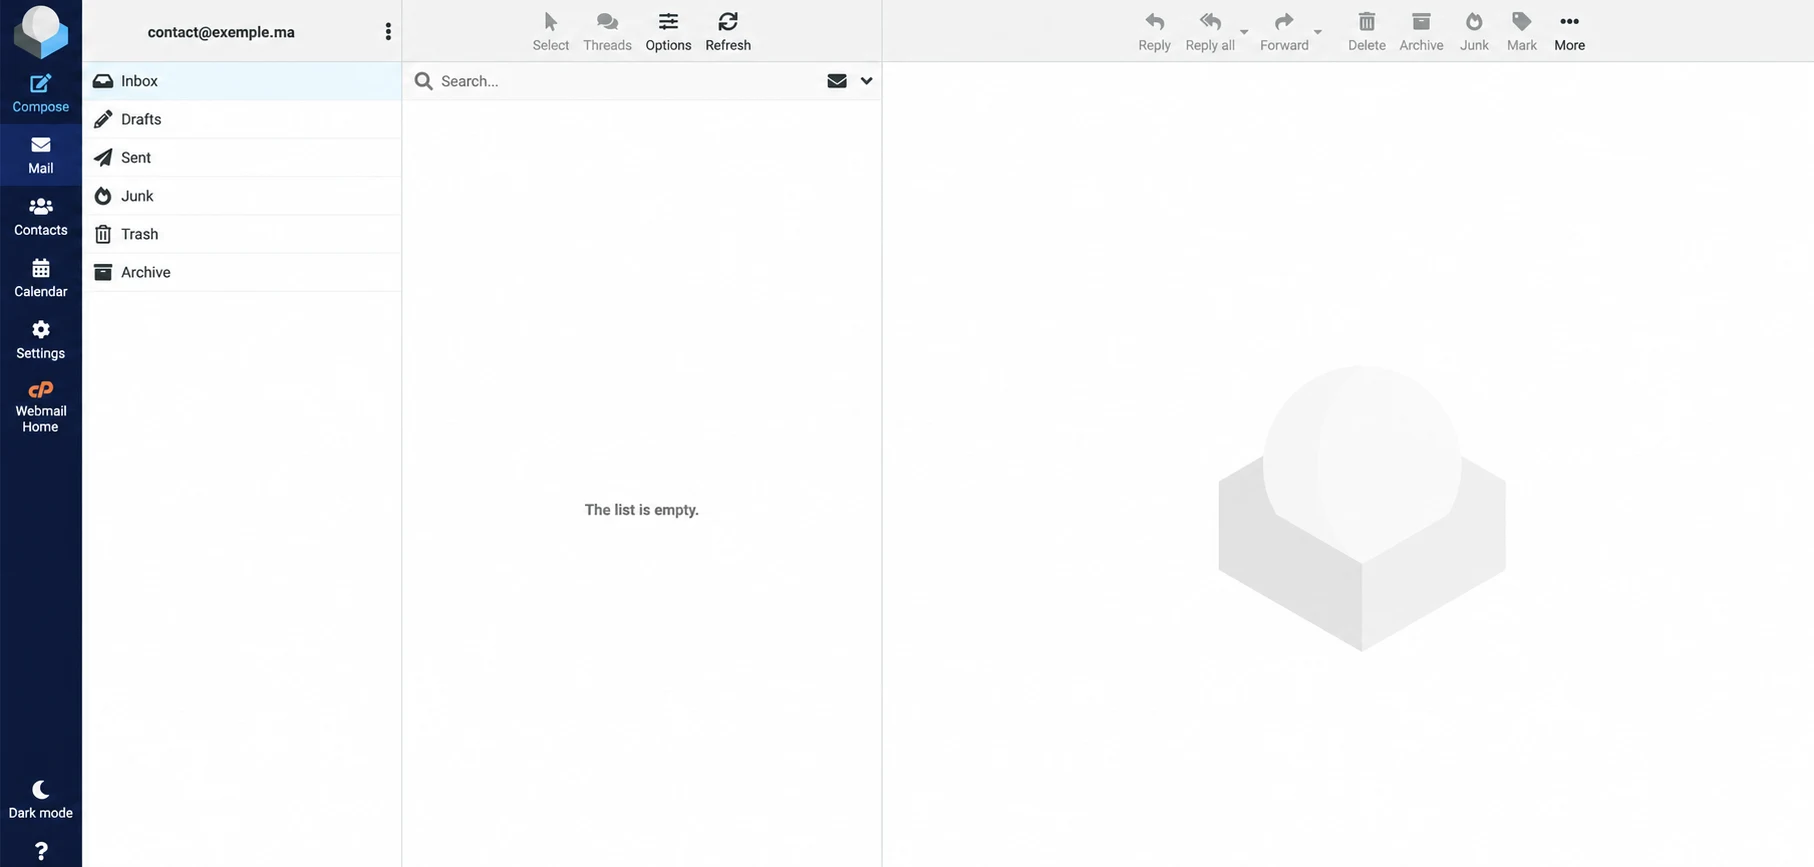Screen dimensions: 1814x867
Task: Refresh the message list
Action: (x=728, y=32)
